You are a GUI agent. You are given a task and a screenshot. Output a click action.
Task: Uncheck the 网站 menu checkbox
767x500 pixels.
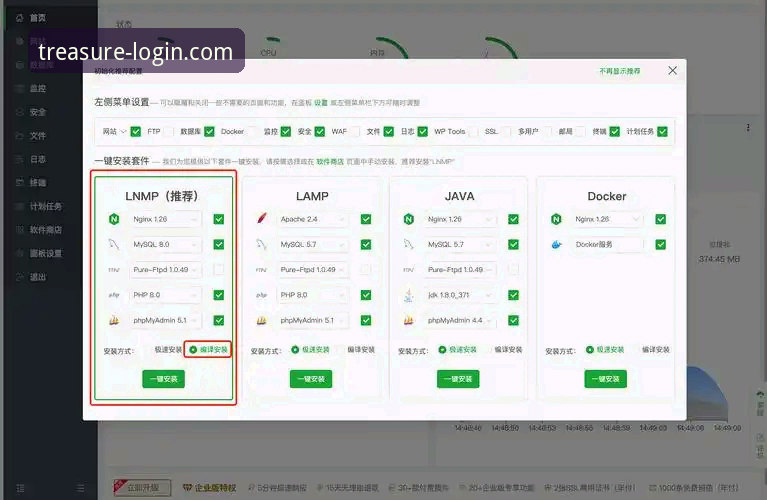pos(135,132)
